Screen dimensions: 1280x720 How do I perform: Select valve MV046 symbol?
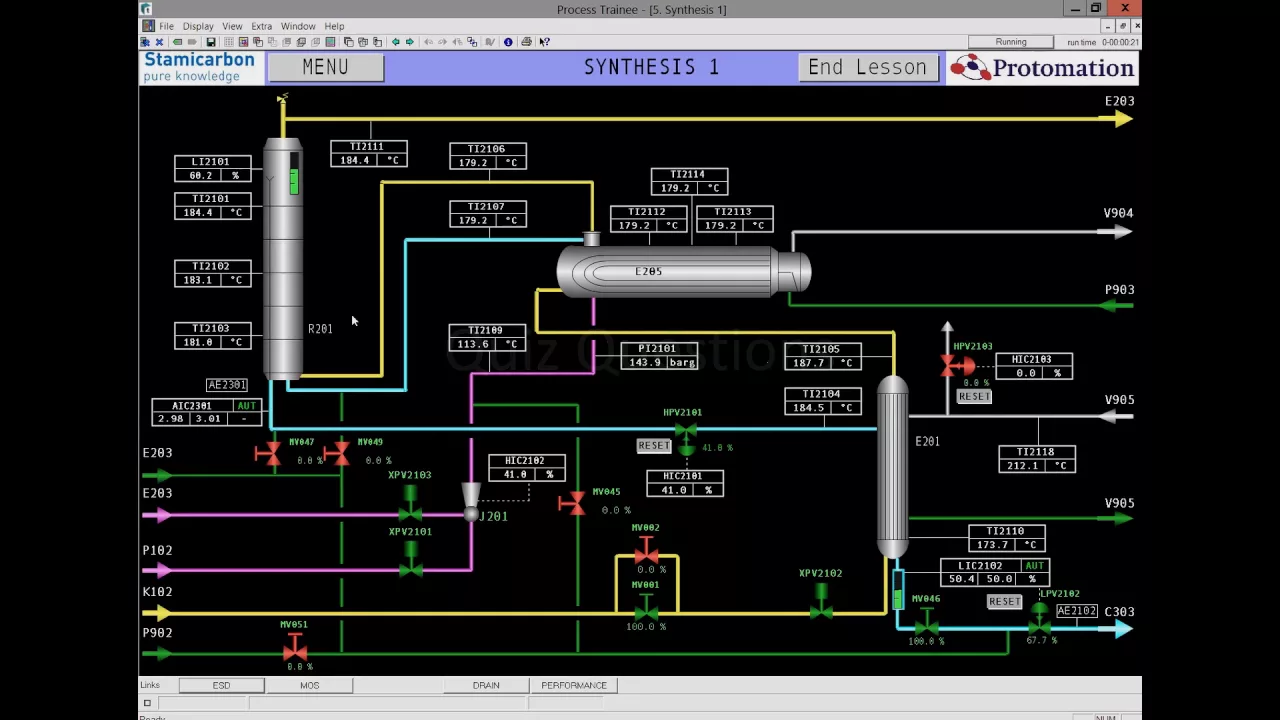927,621
